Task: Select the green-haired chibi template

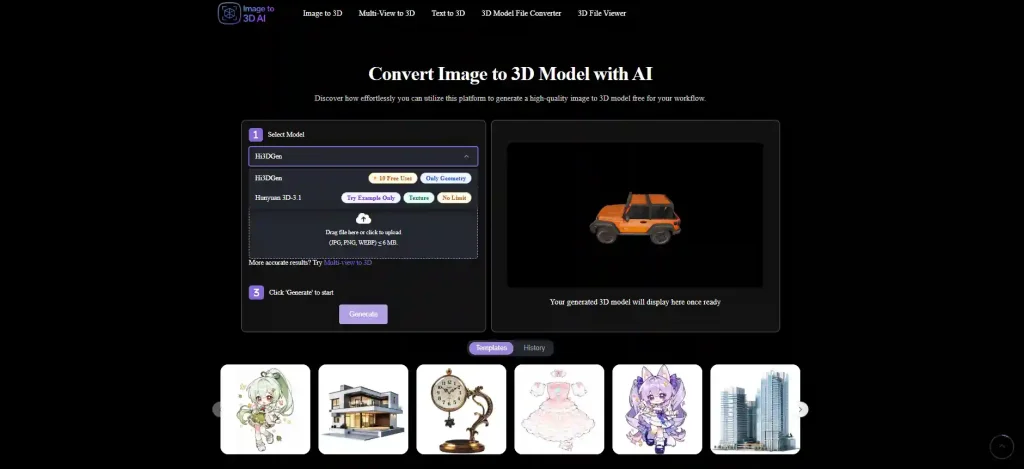Action: point(265,409)
